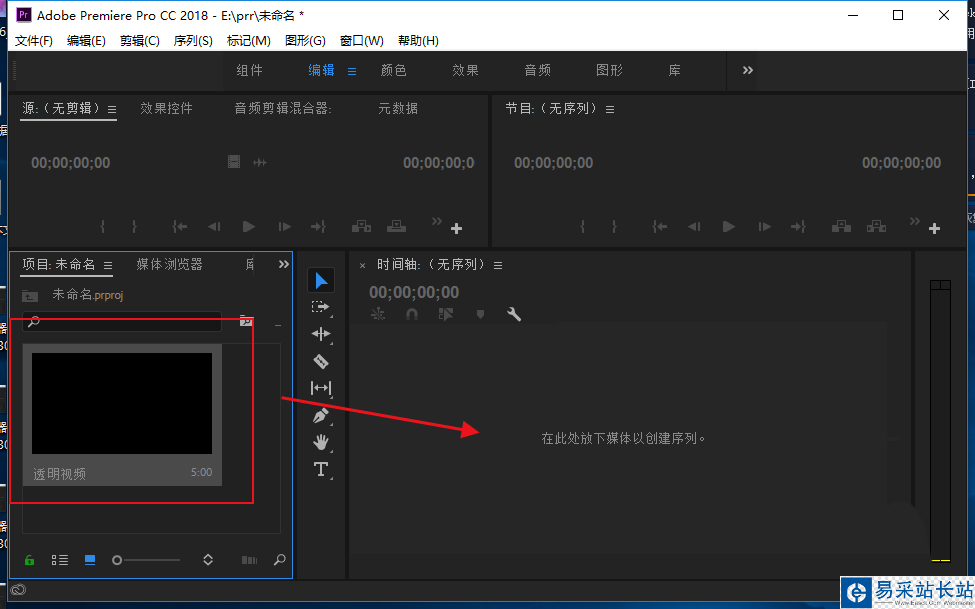Click Play in the Source monitor
The height and width of the screenshot is (609, 975).
point(249,226)
